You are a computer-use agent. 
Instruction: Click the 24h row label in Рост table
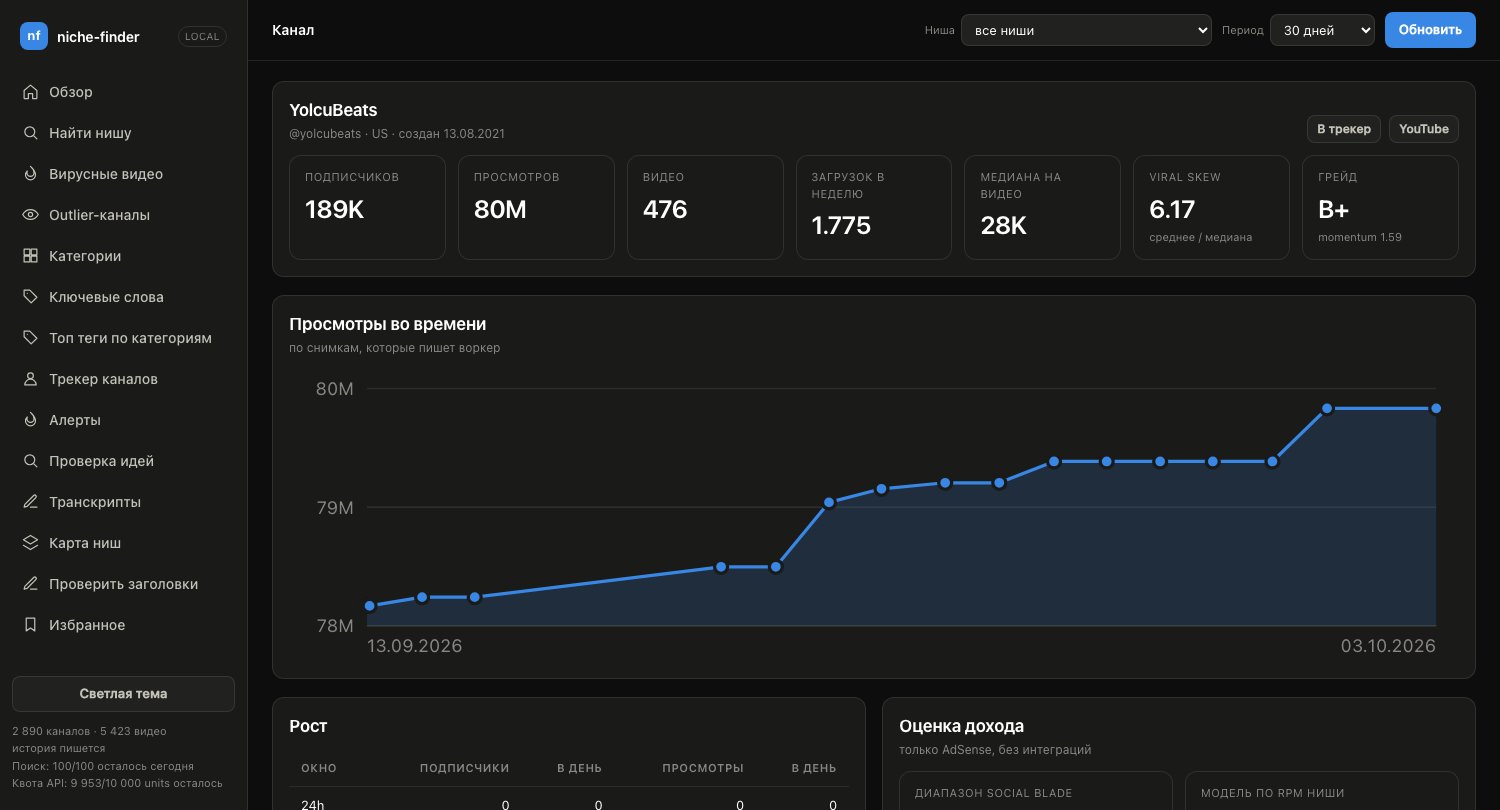click(313, 805)
